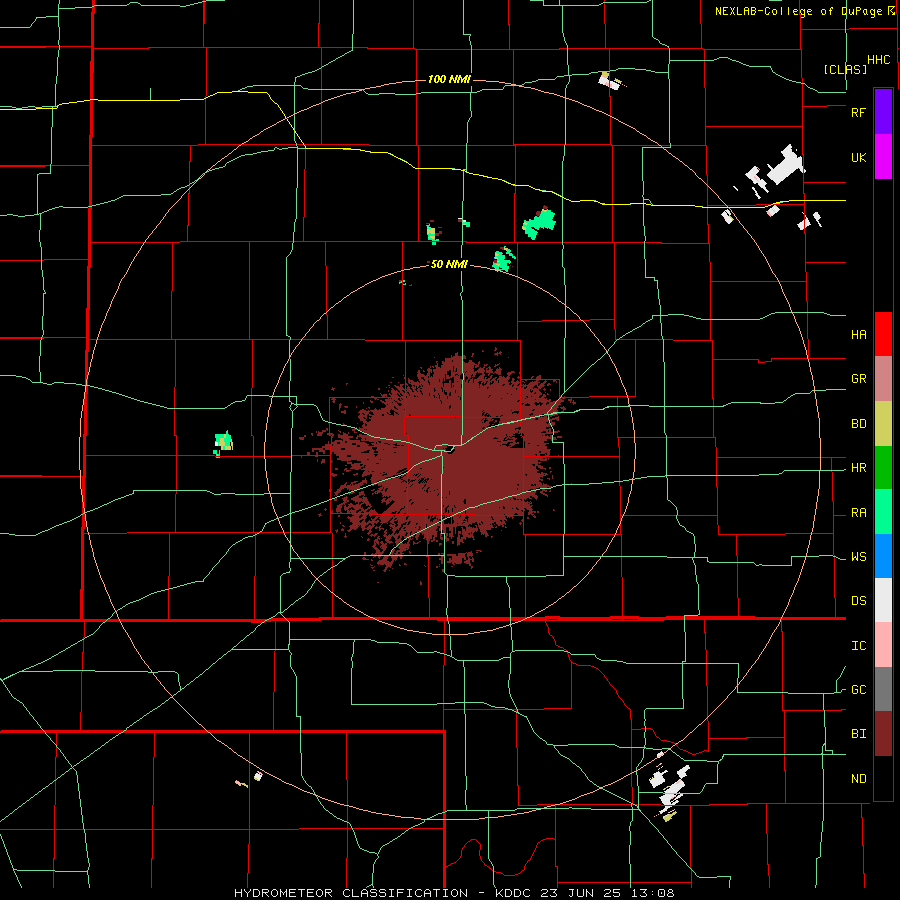900x900 pixels.
Task: Click the 100 NMI range ring label
Action: point(449,79)
